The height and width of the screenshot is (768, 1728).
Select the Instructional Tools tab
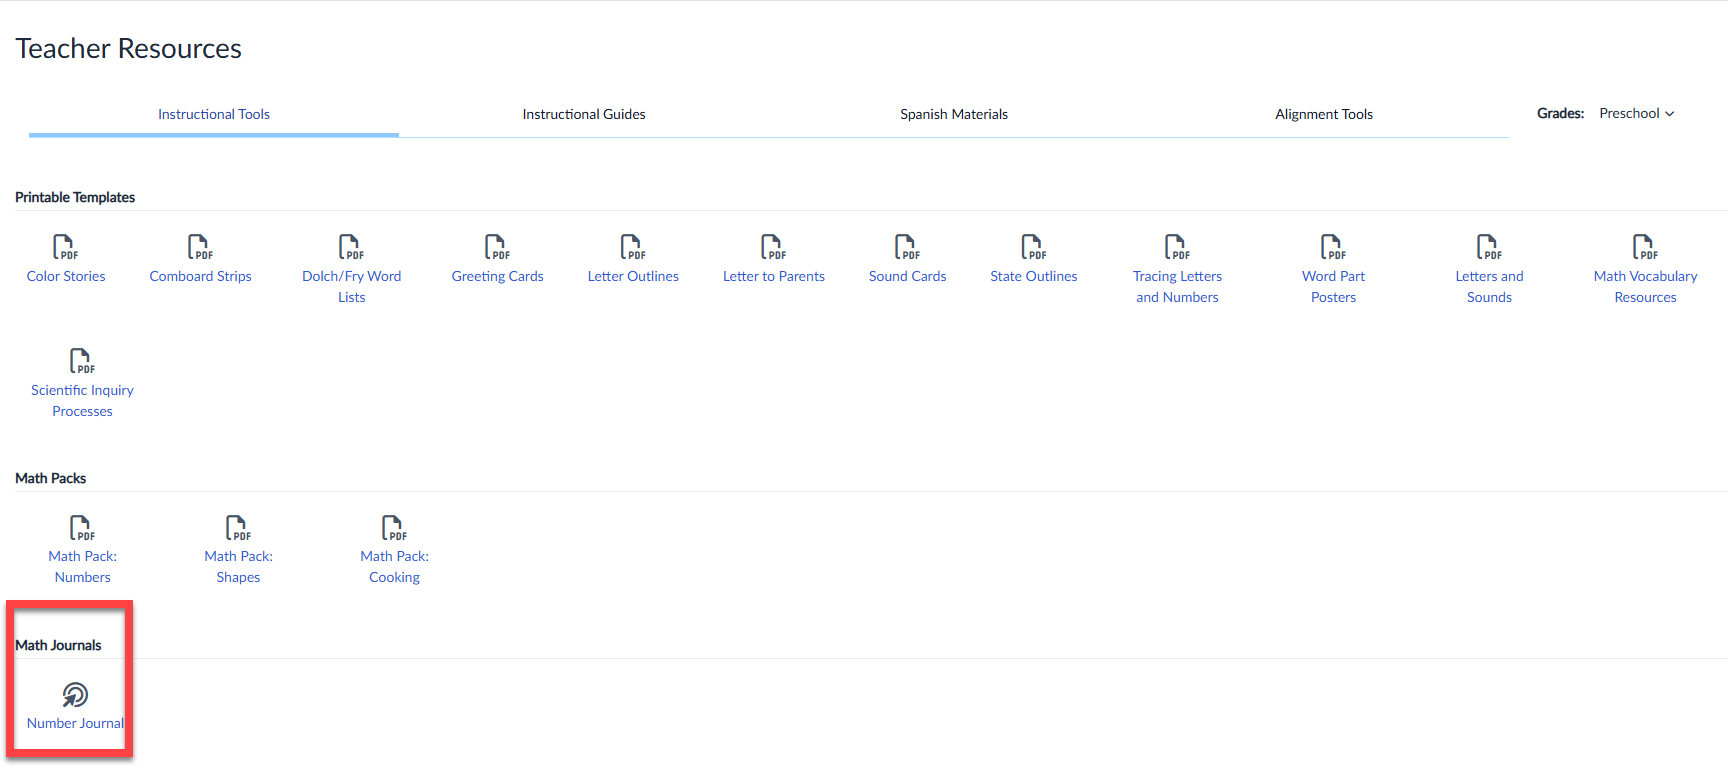(x=214, y=114)
